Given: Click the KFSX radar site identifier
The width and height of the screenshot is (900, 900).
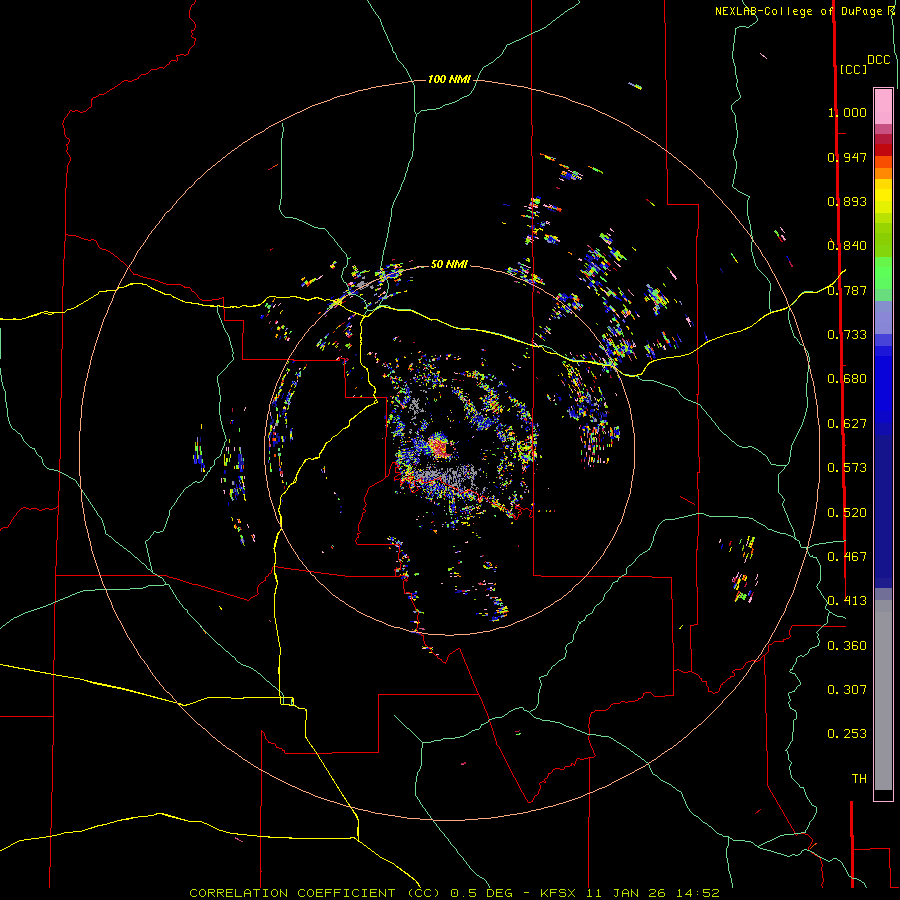Looking at the screenshot, I should [x=557, y=893].
